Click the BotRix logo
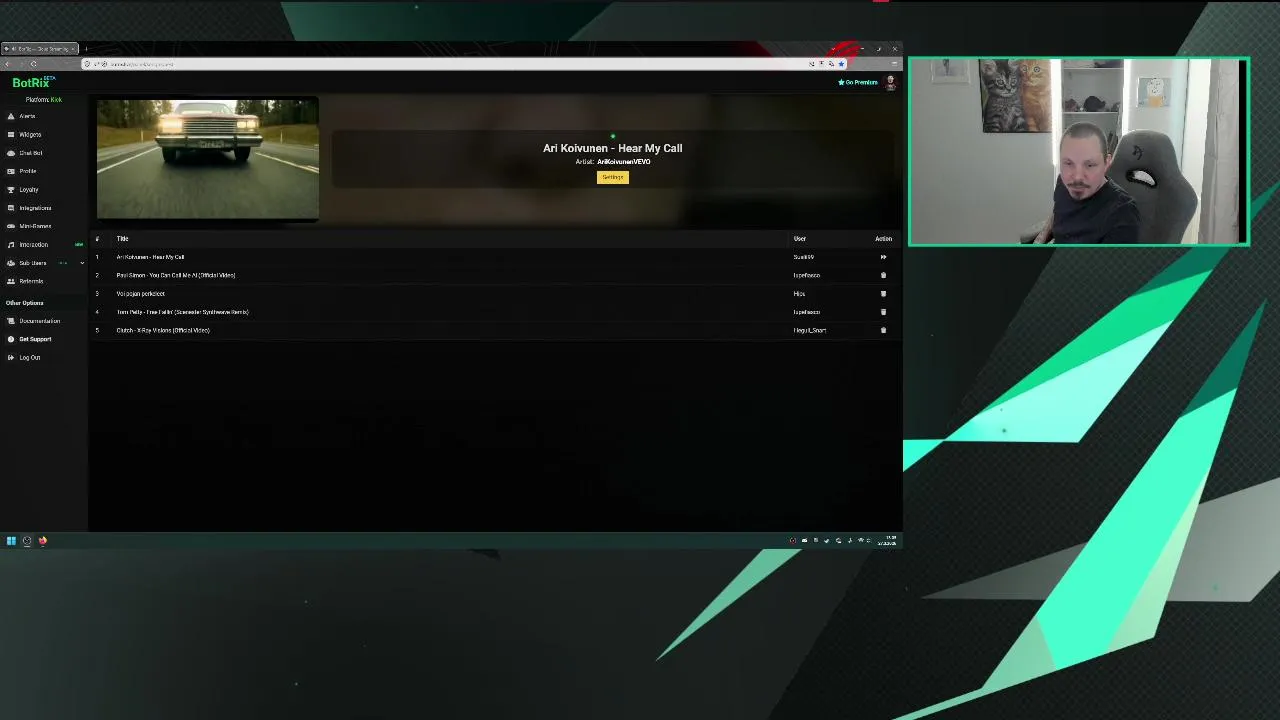This screenshot has width=1280, height=720. [x=32, y=83]
